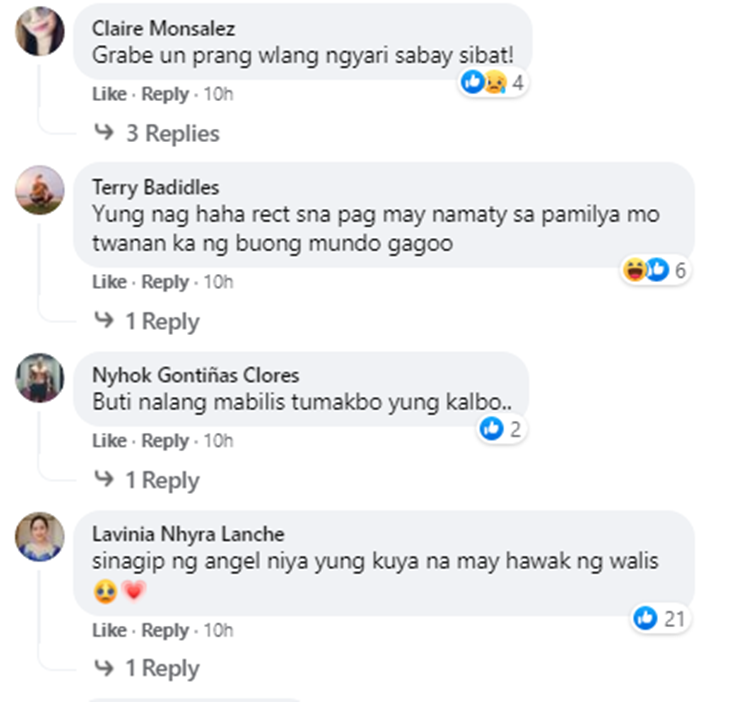Screen dimensions: 750x702
Task: Click Nyhok Gontiñas Clores' avatar
Action: tap(40, 378)
